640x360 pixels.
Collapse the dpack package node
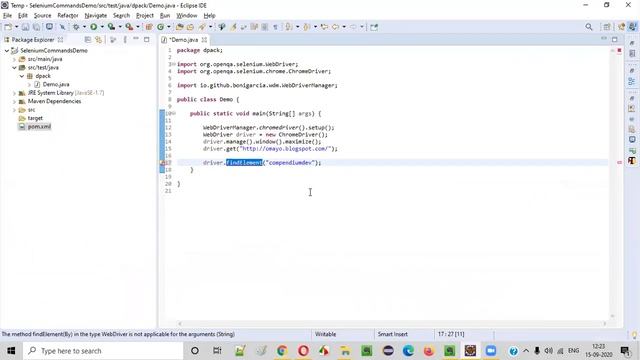(x=22, y=76)
